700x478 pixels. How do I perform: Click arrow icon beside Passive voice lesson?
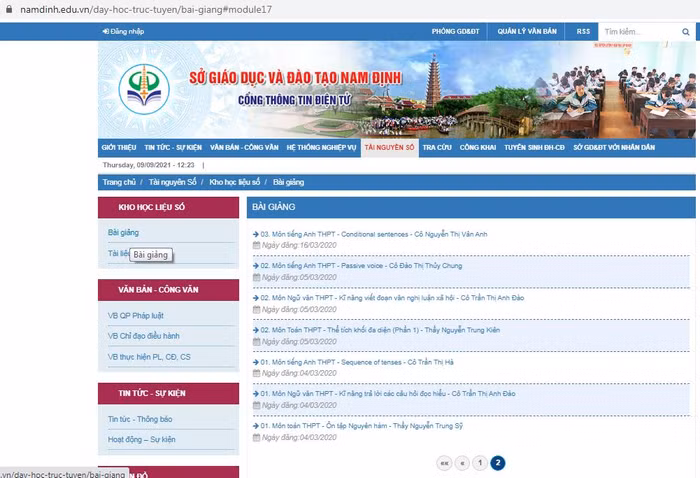[x=256, y=267]
